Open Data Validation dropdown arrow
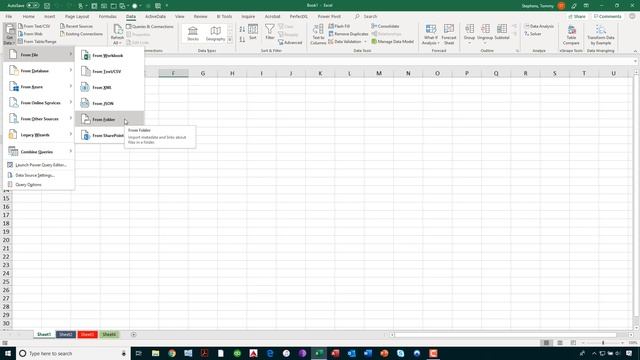Viewport: 640px width, 360px height. point(365,42)
